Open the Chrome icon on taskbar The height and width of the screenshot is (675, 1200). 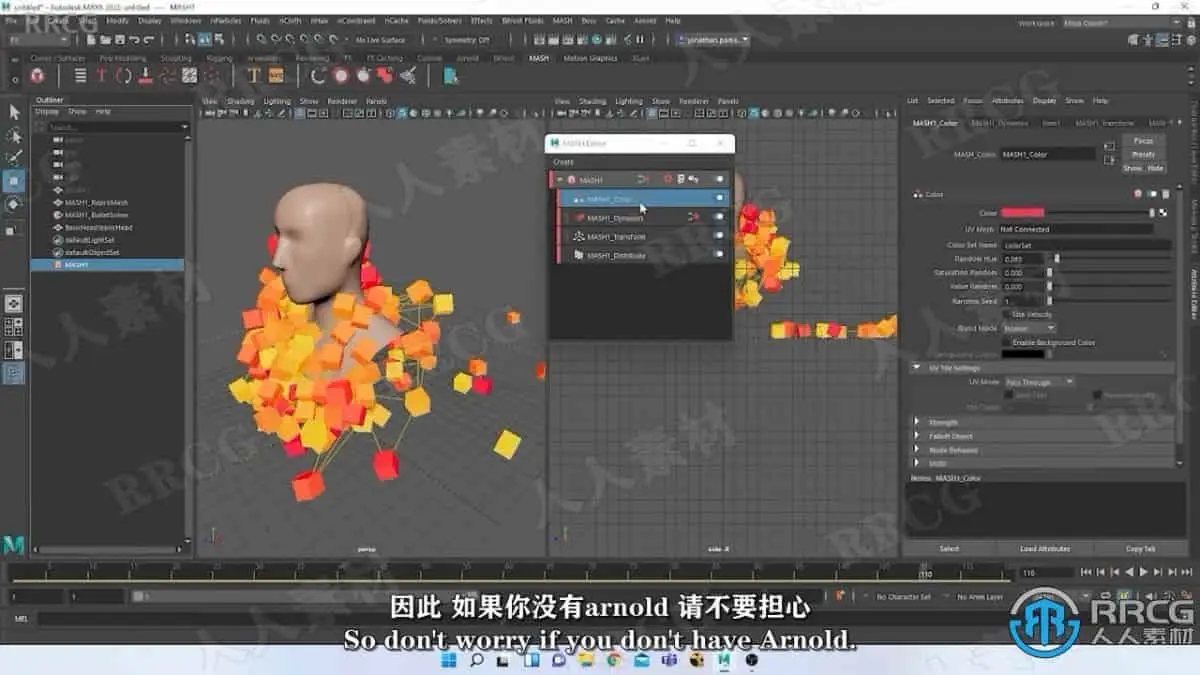coord(614,660)
